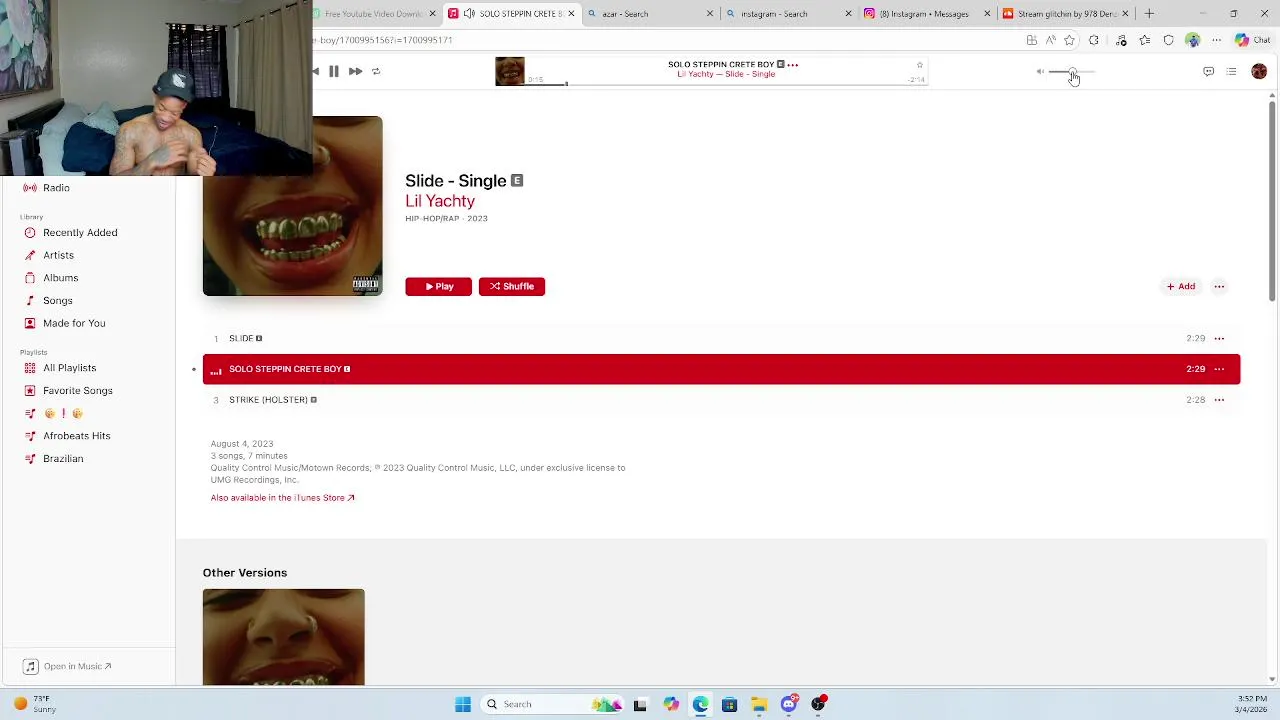
Task: Open more options for SOLO STEPPIN CRETE BOY row
Action: coord(1219,369)
